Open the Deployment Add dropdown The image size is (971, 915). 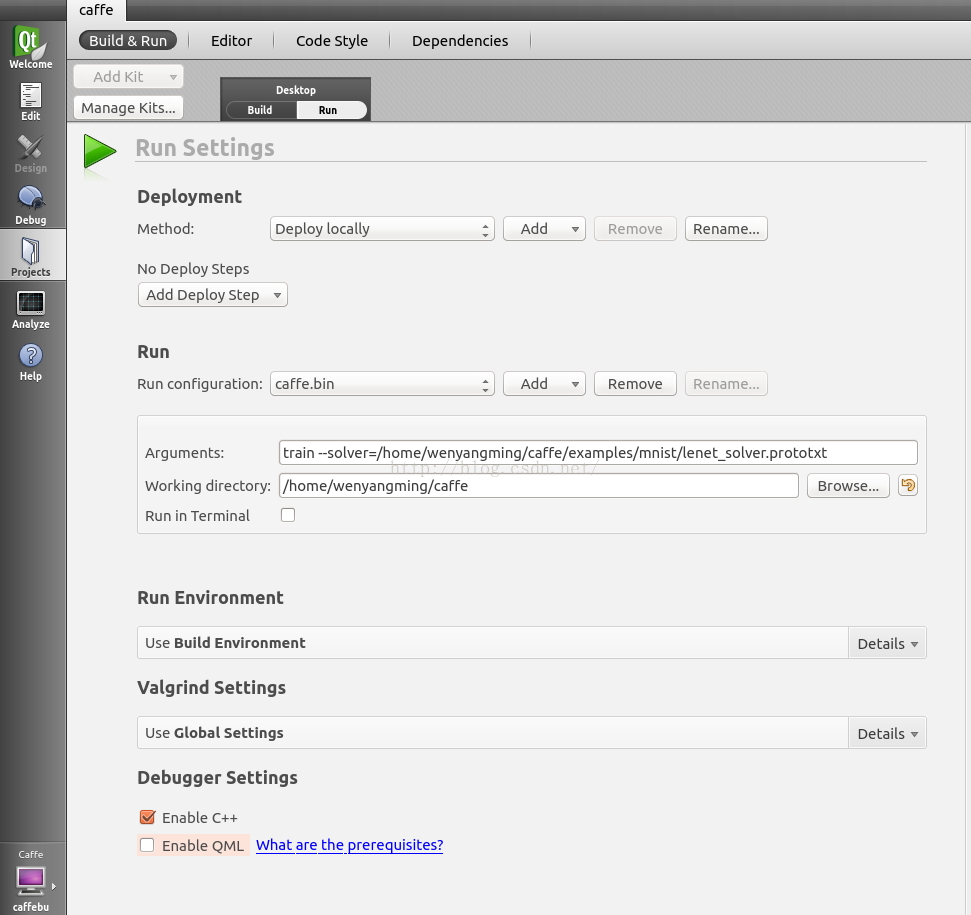pyautogui.click(x=544, y=229)
